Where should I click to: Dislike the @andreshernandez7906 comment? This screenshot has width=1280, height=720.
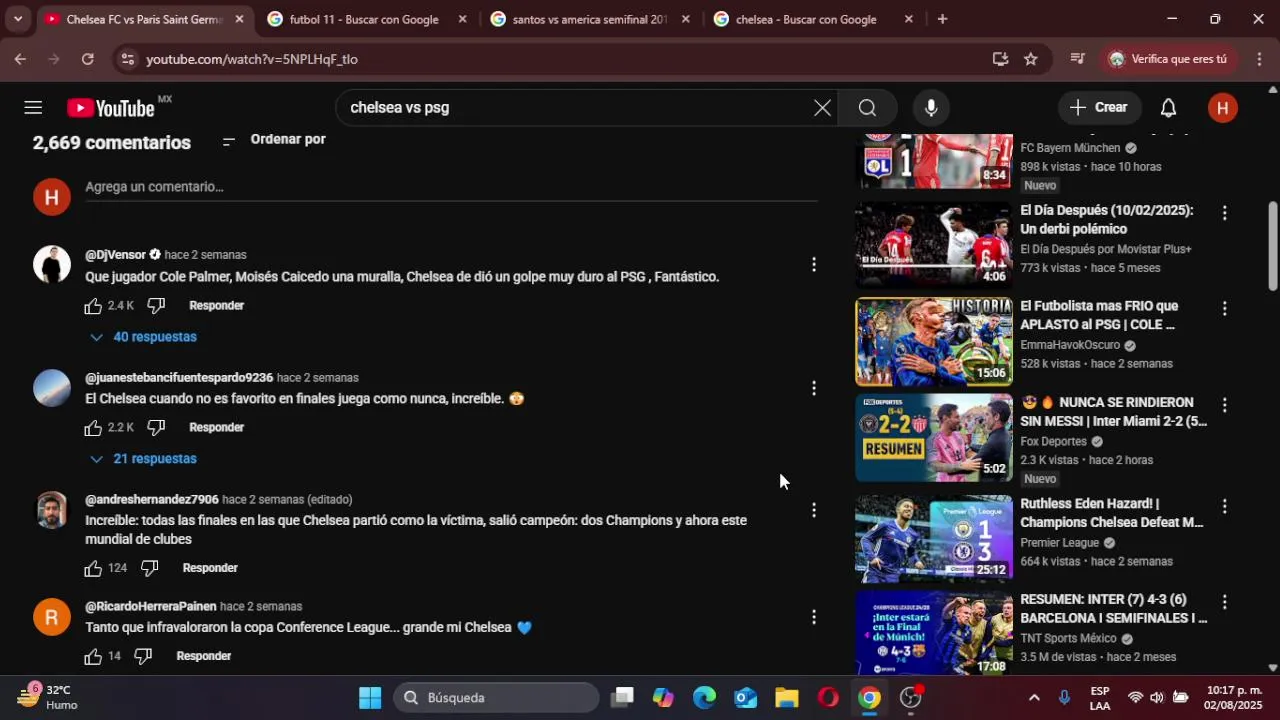[150, 568]
